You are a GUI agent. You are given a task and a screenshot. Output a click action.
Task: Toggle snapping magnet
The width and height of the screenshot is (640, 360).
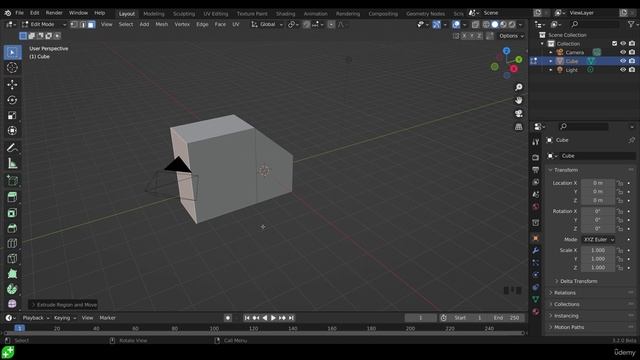pyautogui.click(x=306, y=24)
